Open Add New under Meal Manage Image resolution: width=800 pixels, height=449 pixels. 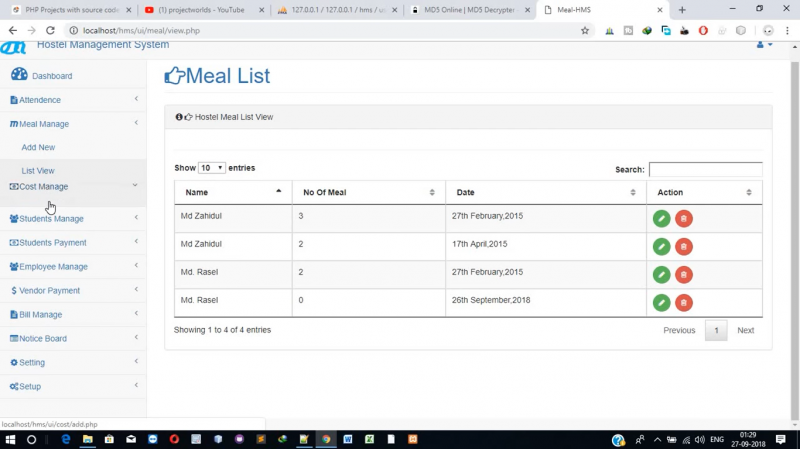click(x=38, y=147)
